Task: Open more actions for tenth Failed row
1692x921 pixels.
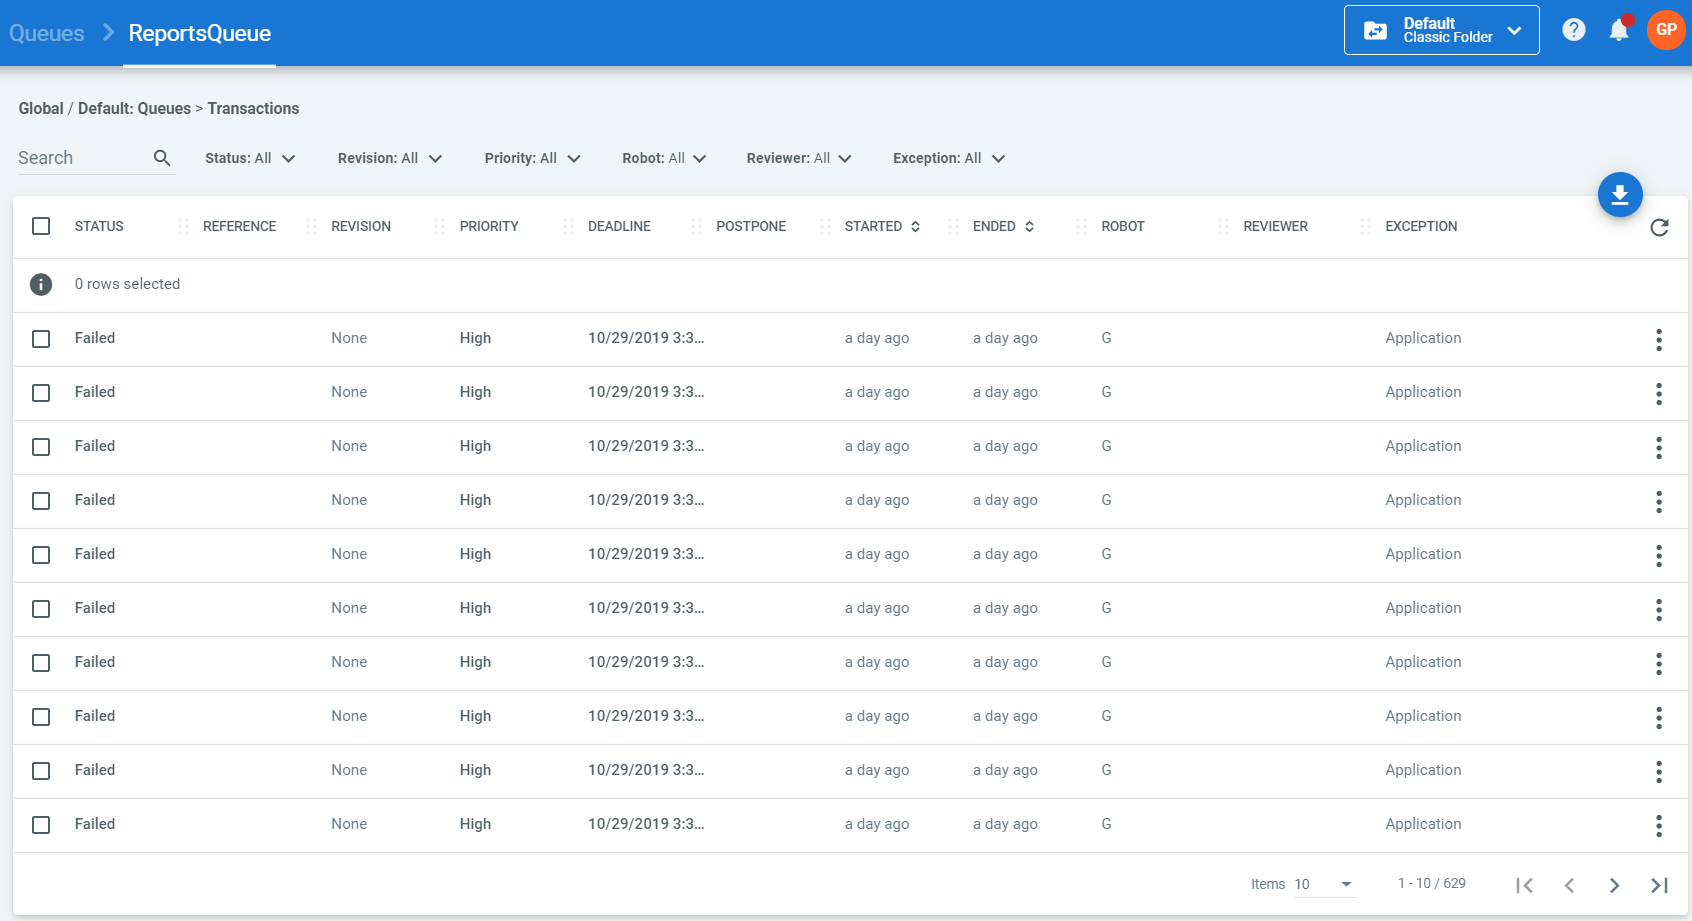Action: (x=1659, y=826)
